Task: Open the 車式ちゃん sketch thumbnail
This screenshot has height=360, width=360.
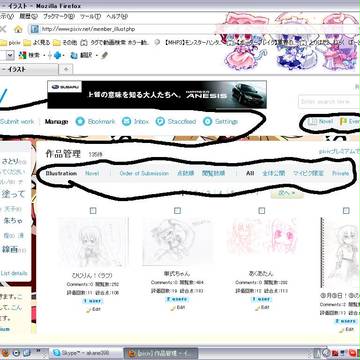Action: pyautogui.click(x=177, y=241)
